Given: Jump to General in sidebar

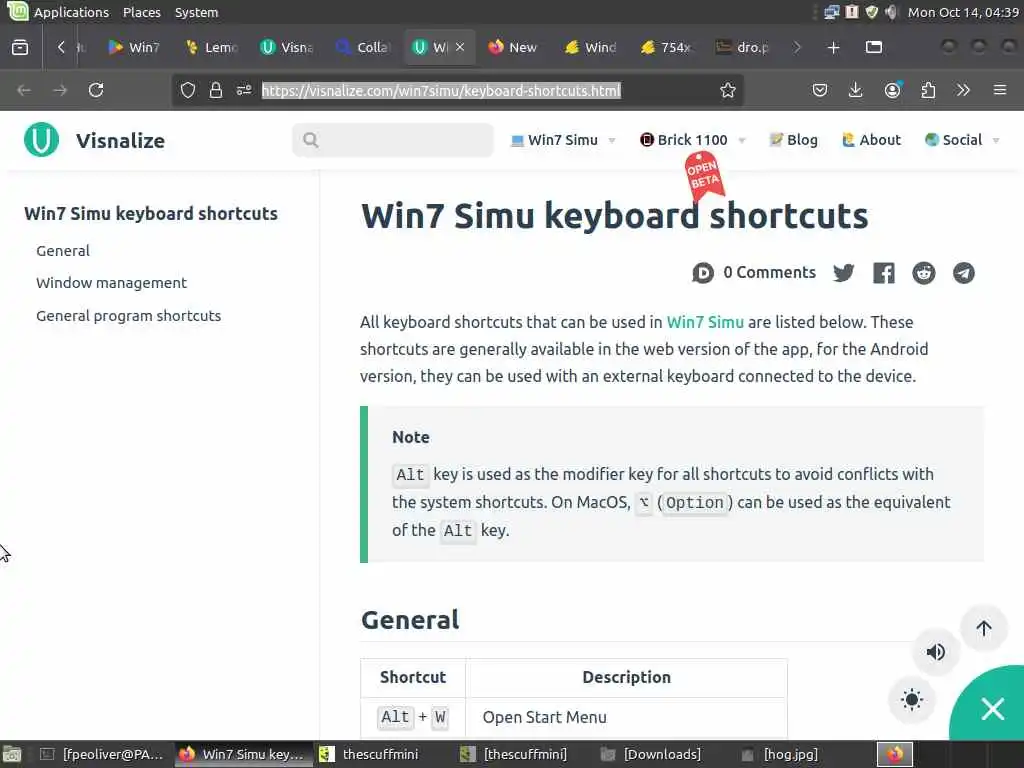Looking at the screenshot, I should [63, 251].
